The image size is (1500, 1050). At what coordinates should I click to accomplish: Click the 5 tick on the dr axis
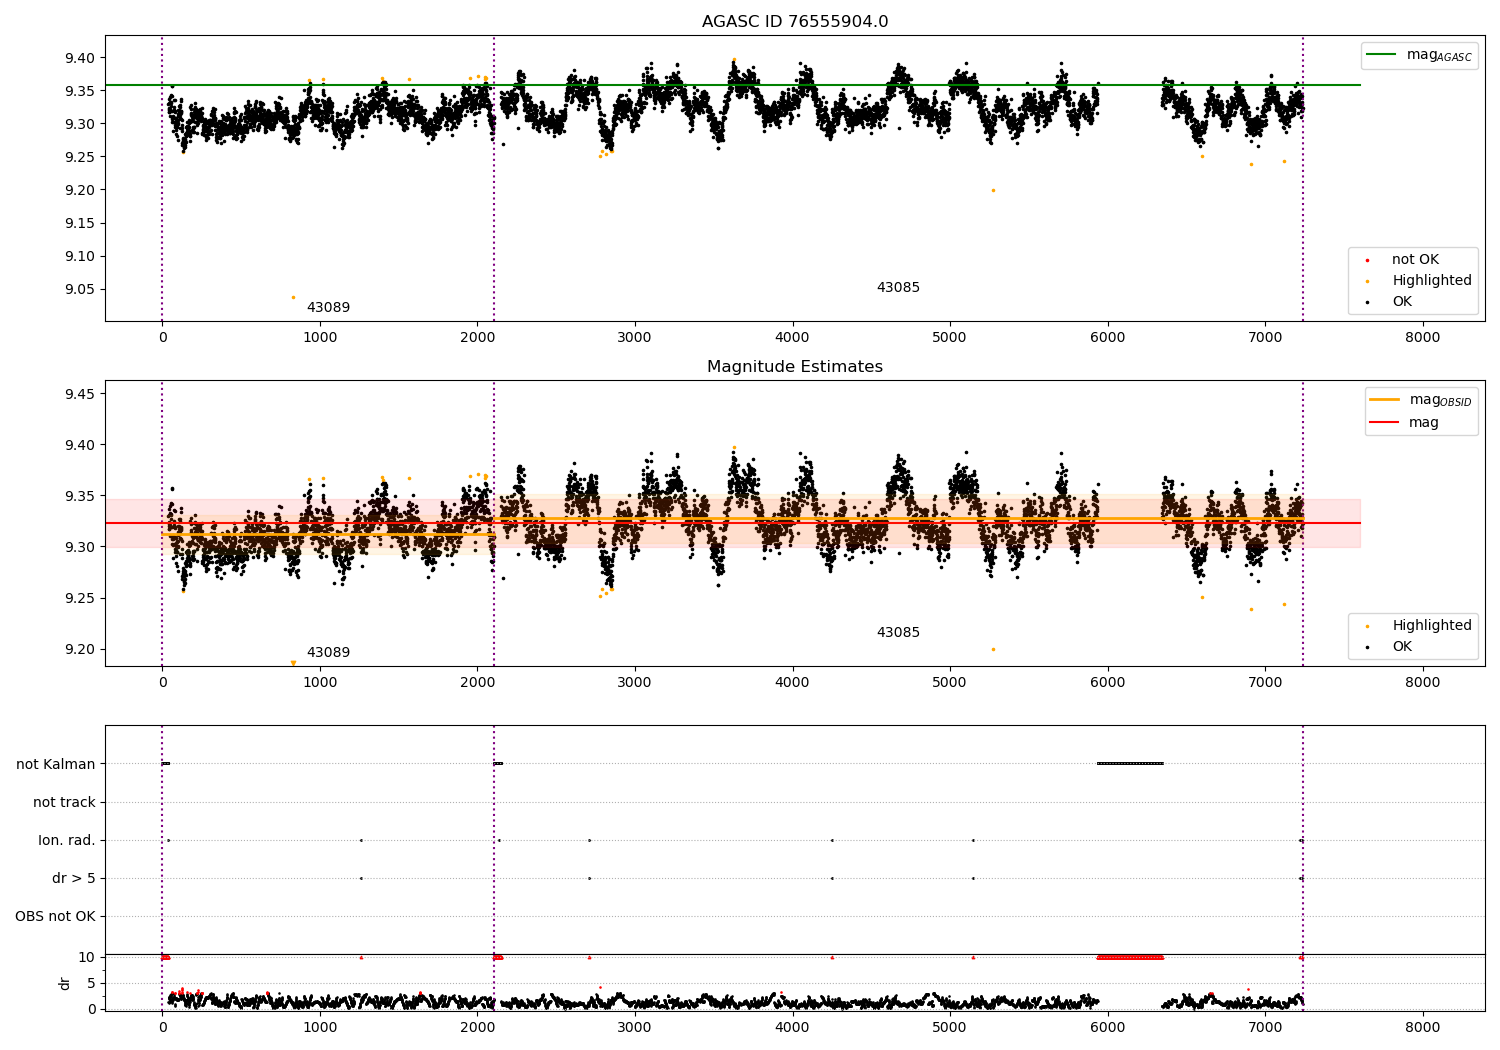92,983
